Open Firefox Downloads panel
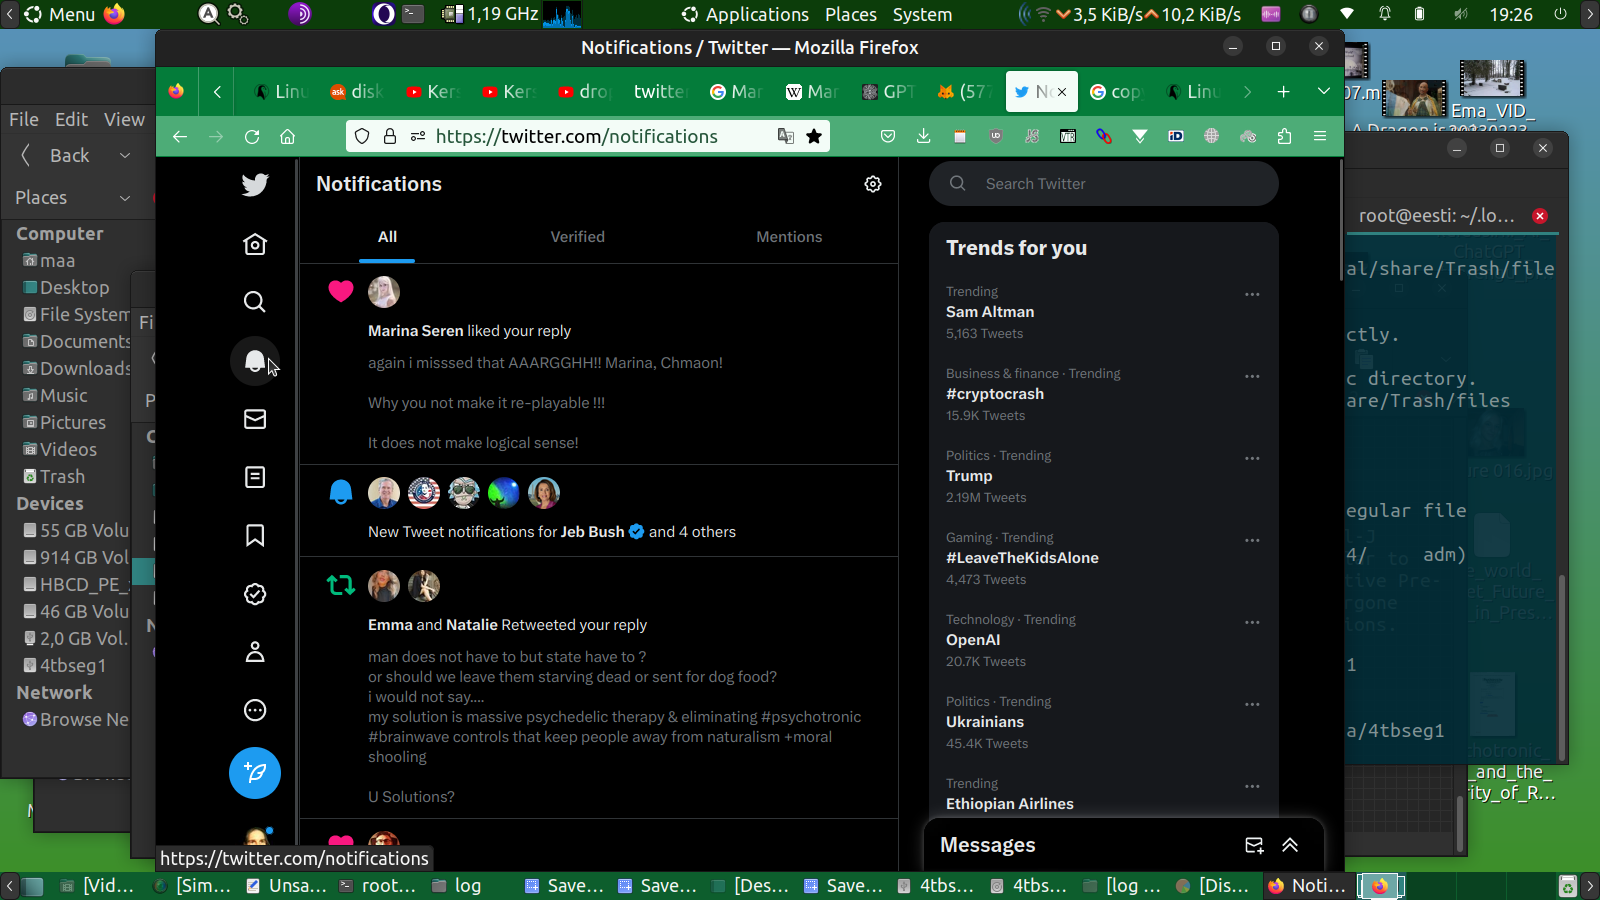1600x900 pixels. [923, 136]
